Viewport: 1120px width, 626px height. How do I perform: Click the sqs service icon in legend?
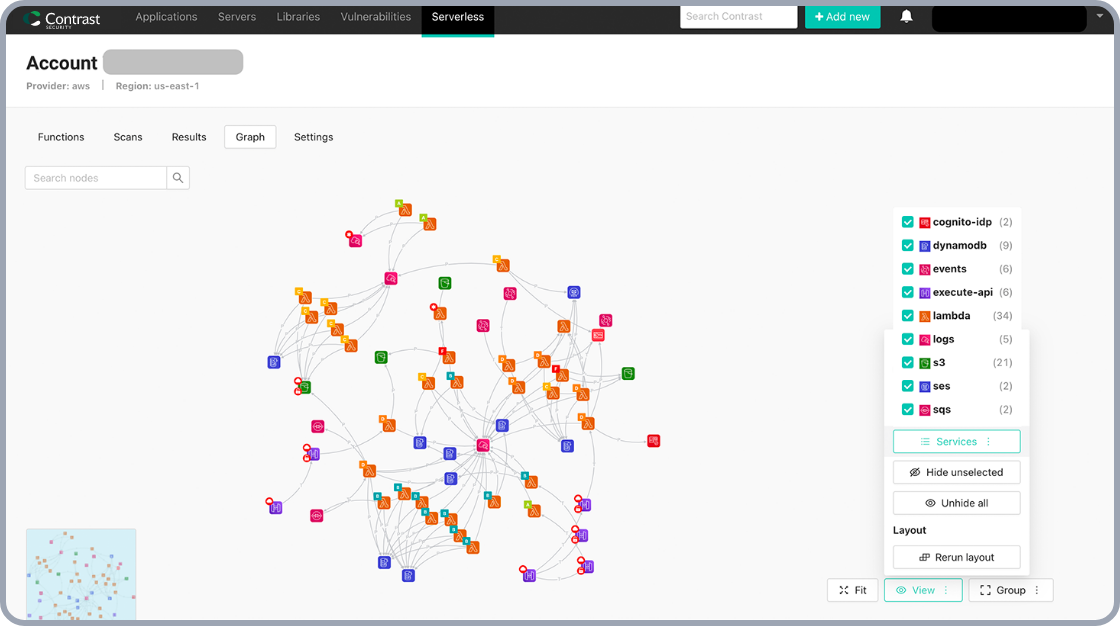[x=925, y=410]
